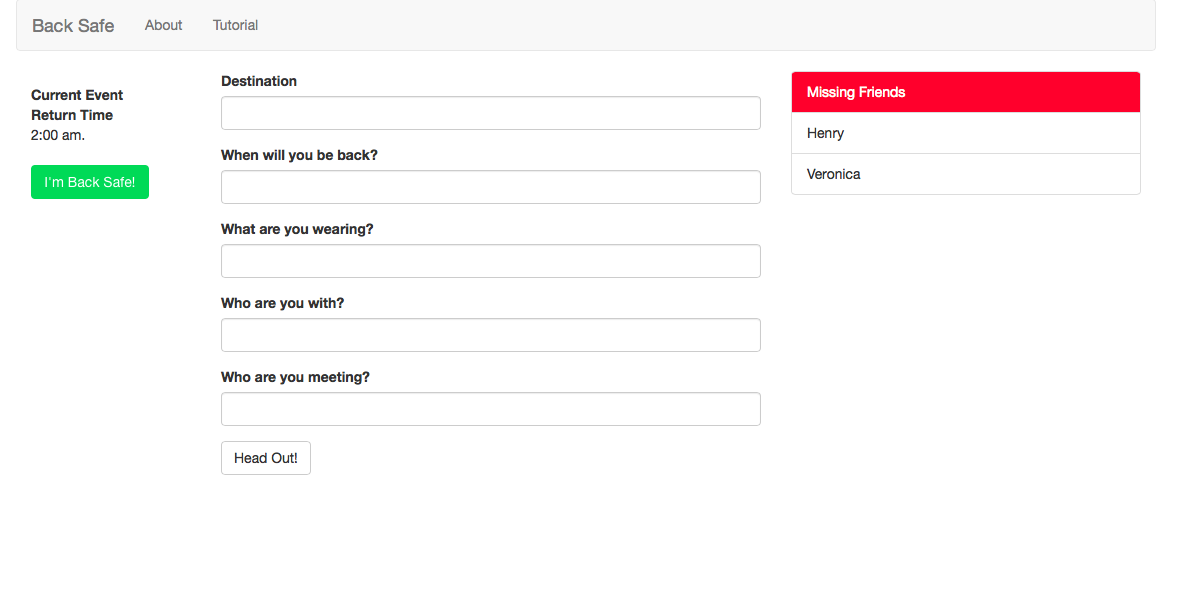Screen dimensions: 1191x594
Task: Click the 'When will you be back?' label
Action: pyautogui.click(x=299, y=155)
